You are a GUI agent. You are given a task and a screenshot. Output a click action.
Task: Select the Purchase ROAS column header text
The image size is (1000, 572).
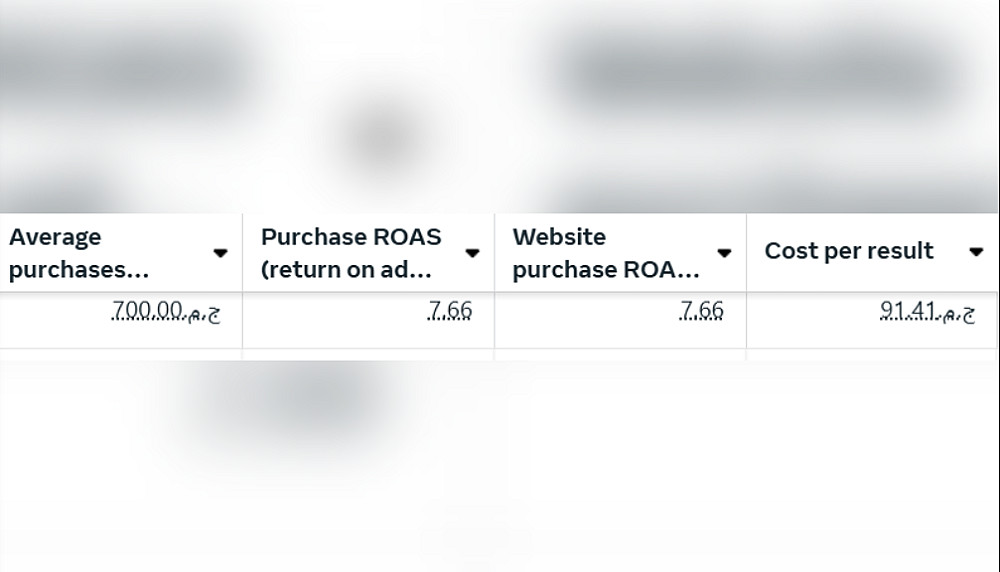[x=350, y=253]
